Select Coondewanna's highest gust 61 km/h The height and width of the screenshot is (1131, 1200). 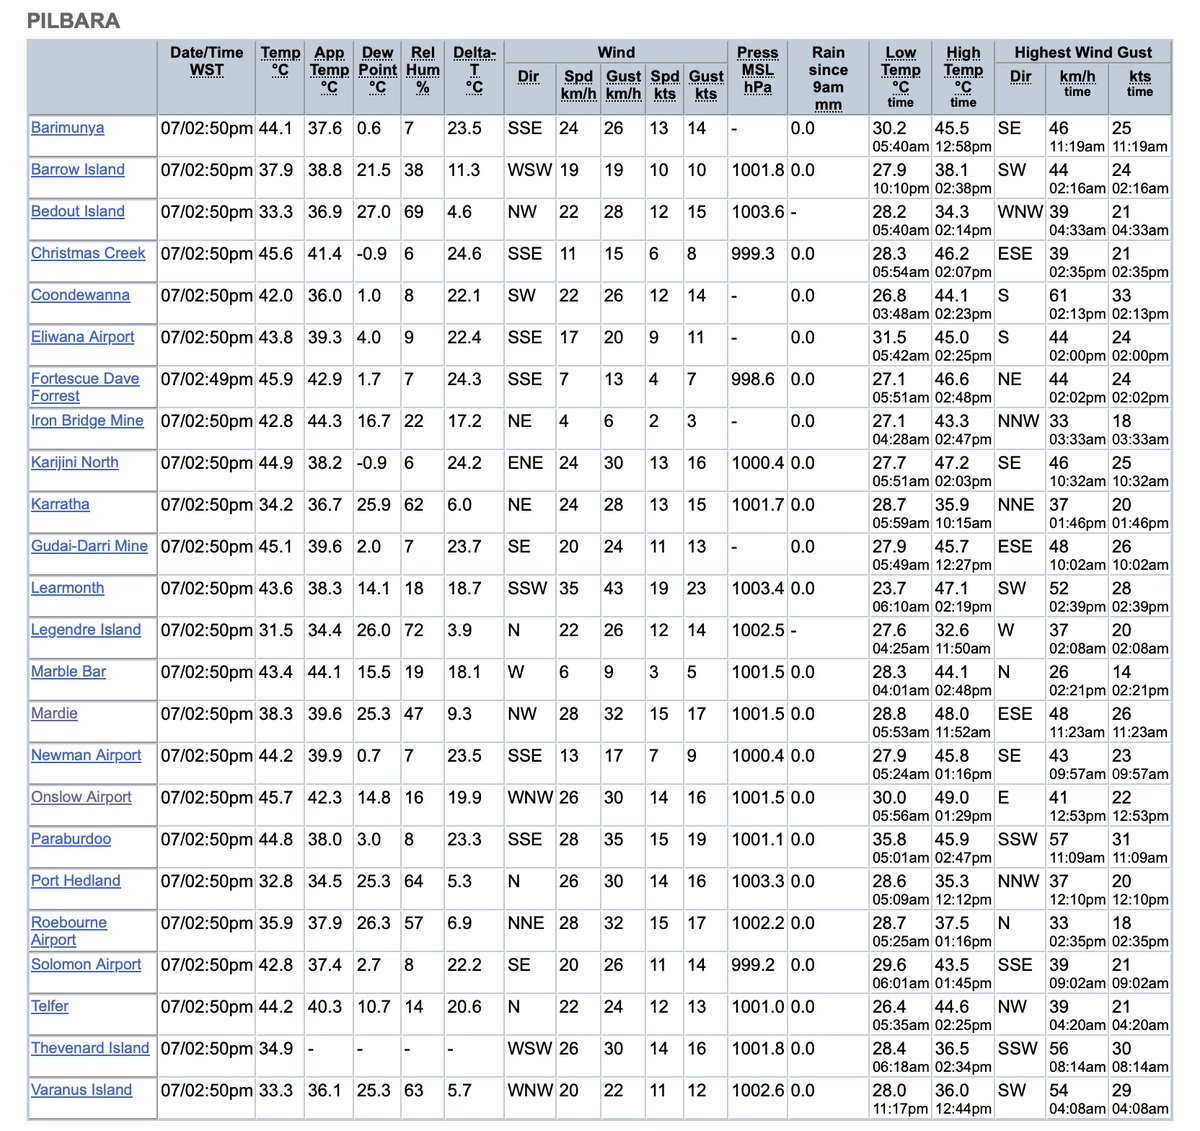[1058, 296]
